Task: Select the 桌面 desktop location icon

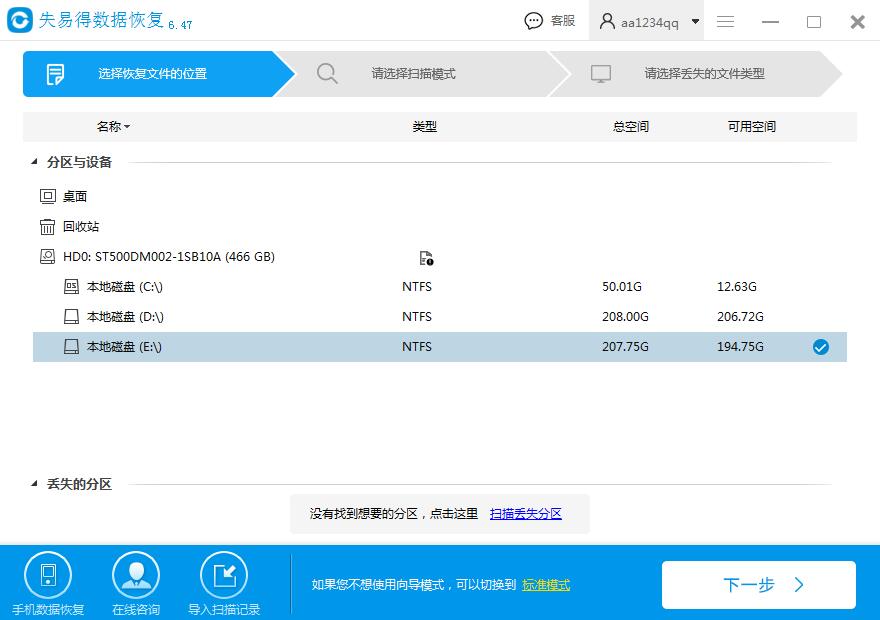Action: (47, 196)
